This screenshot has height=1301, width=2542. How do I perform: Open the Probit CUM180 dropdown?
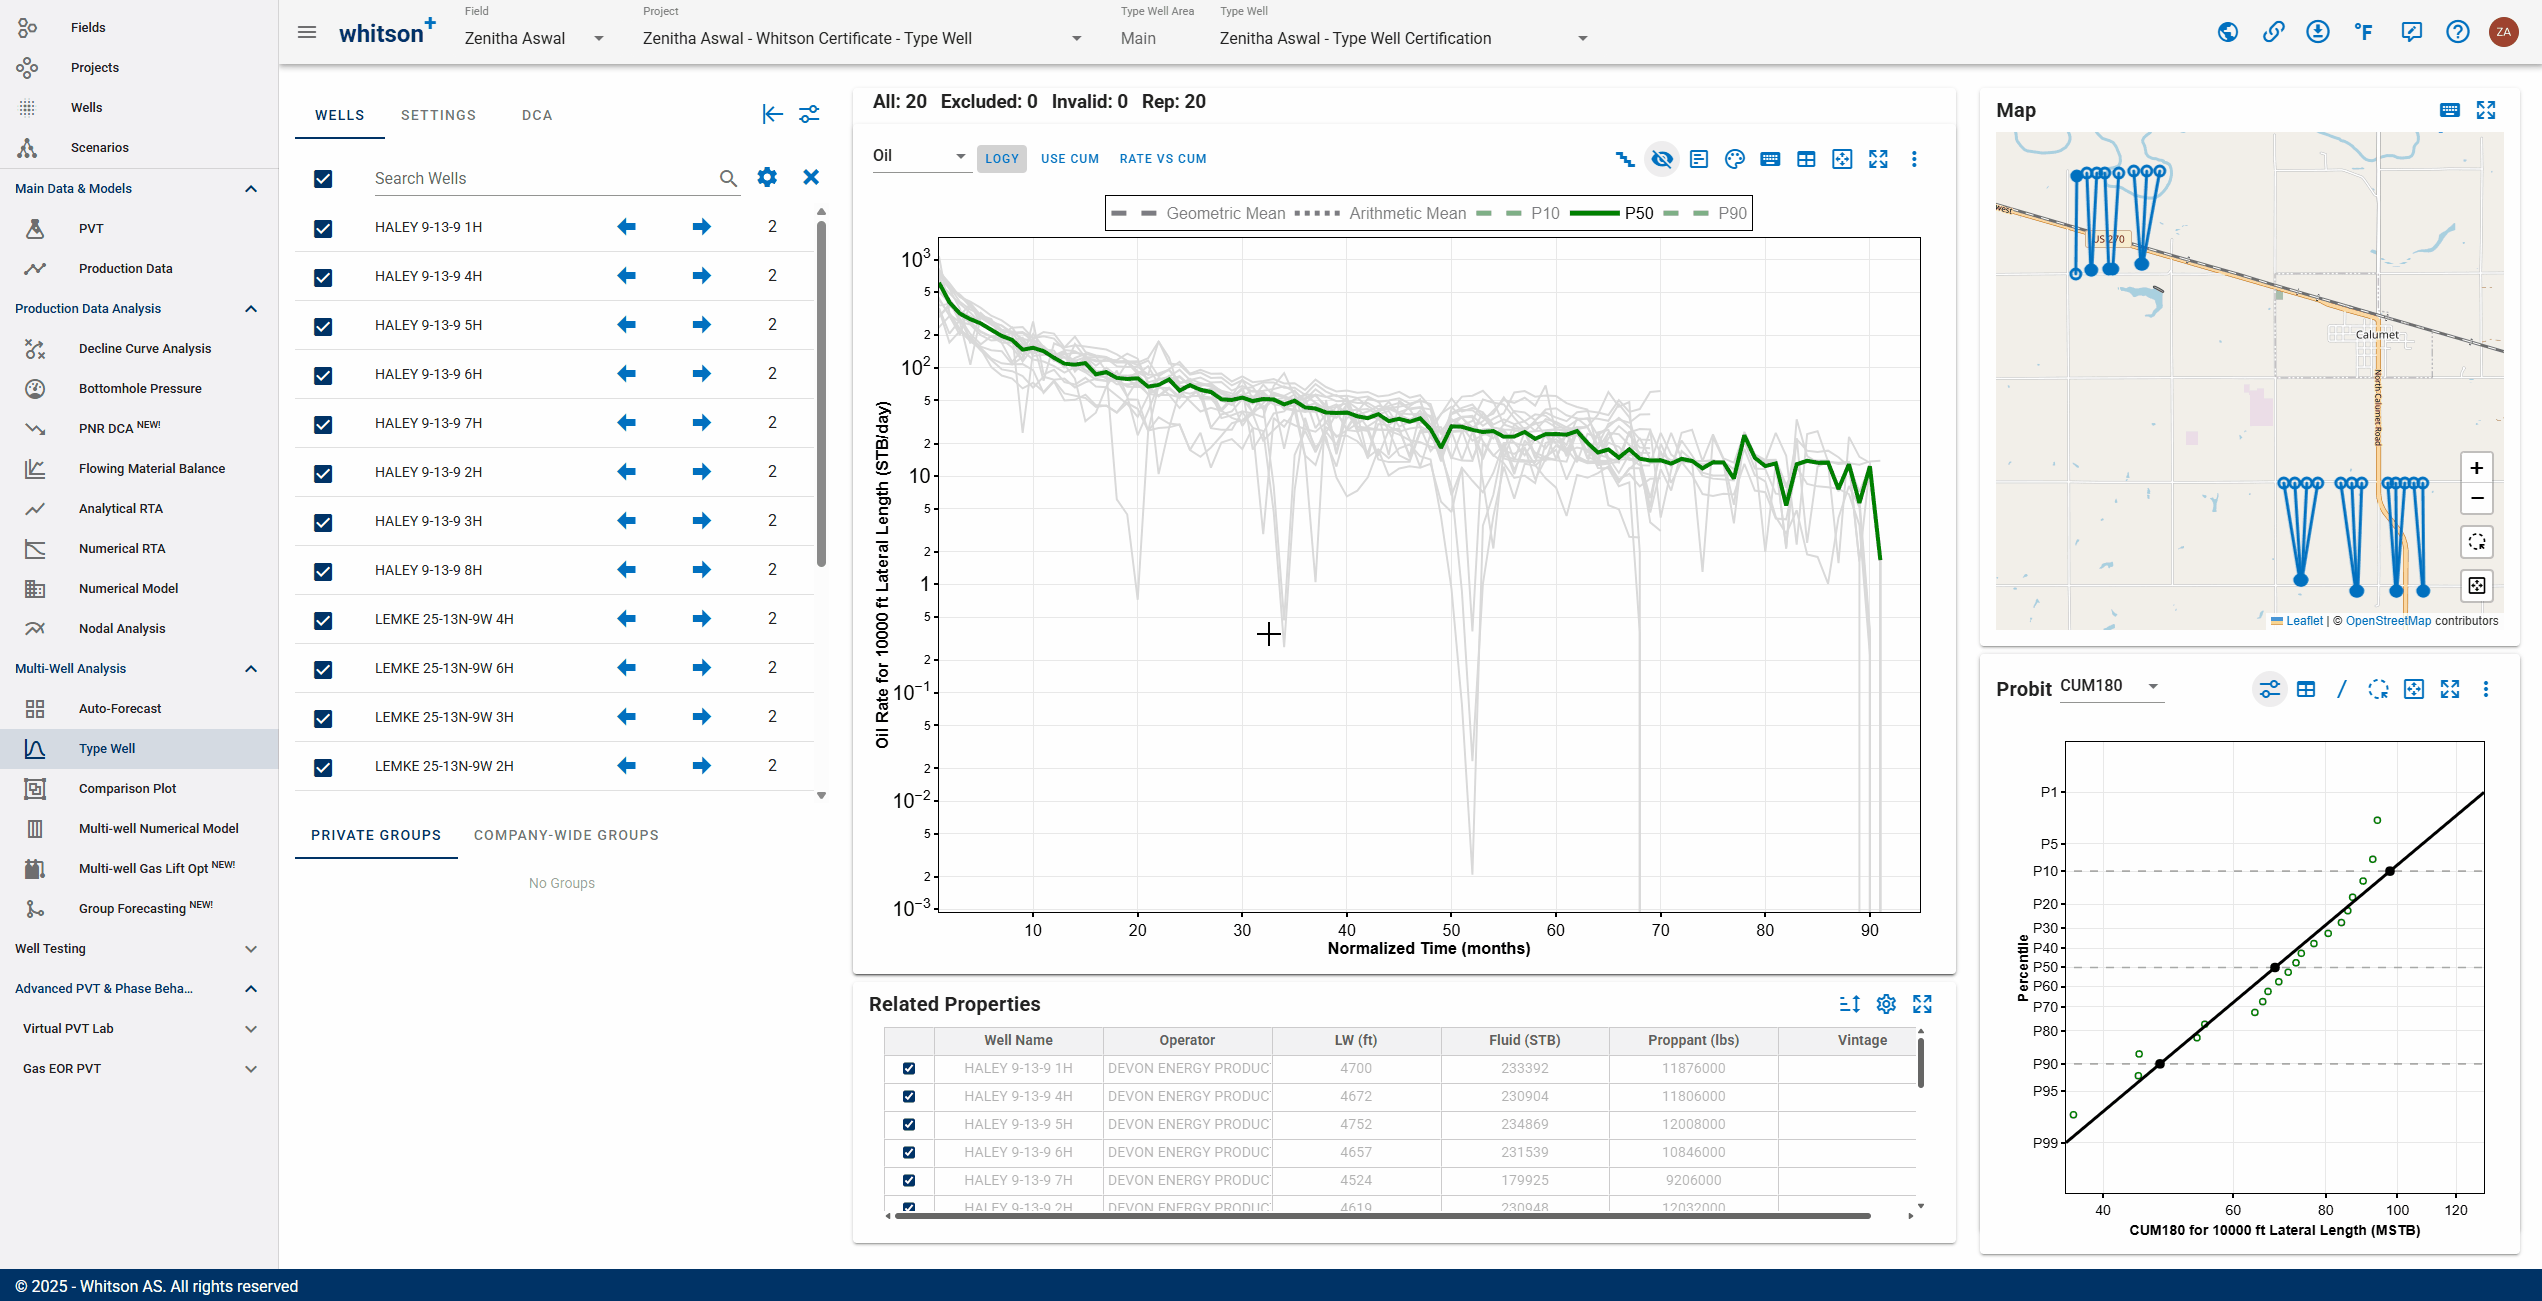click(2110, 686)
